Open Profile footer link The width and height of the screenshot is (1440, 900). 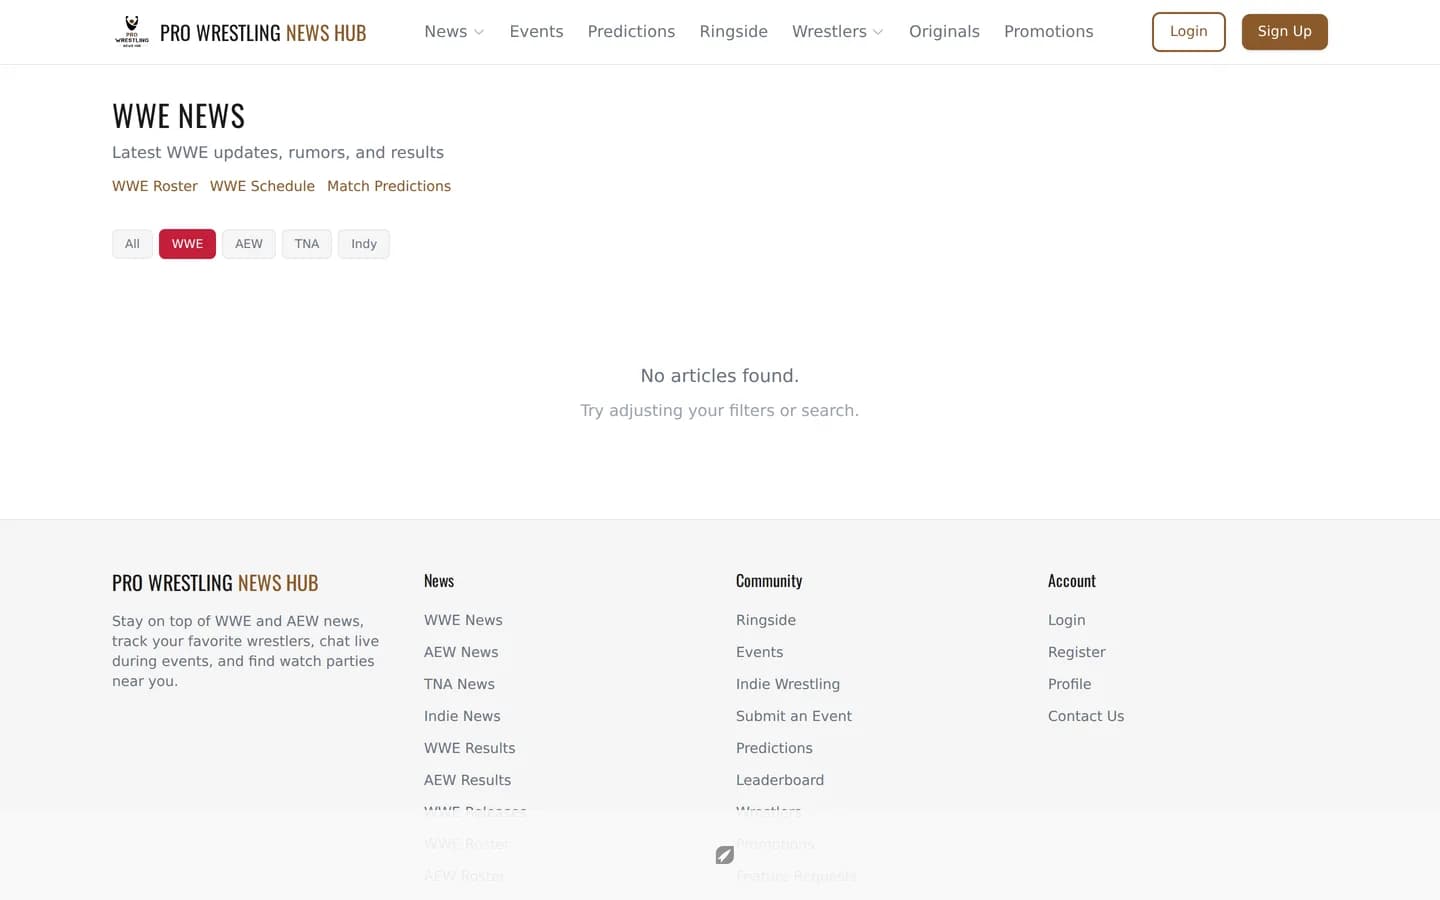point(1070,684)
